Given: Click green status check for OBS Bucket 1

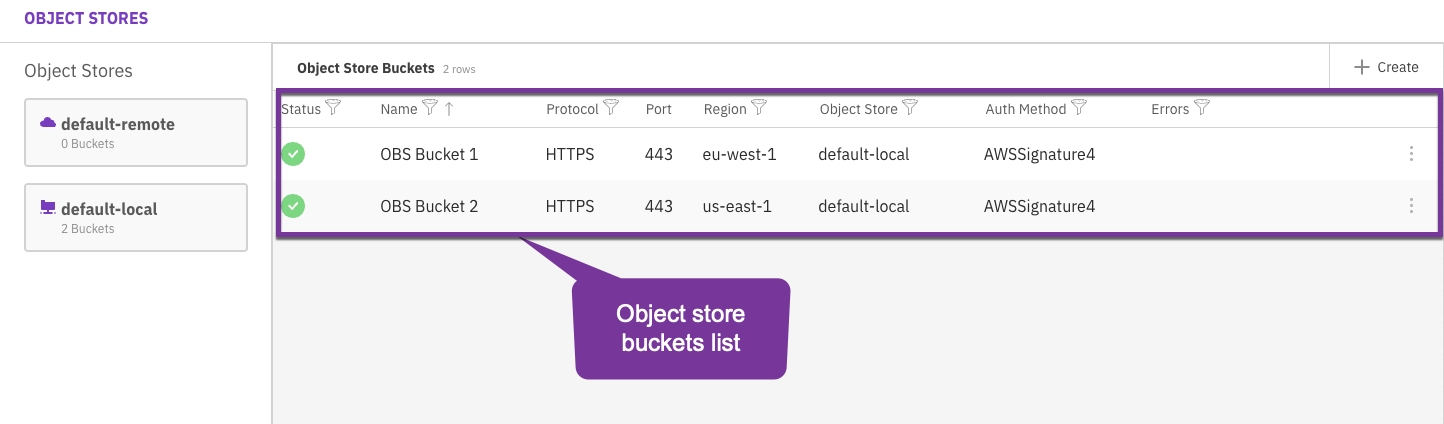Looking at the screenshot, I should tap(293, 154).
